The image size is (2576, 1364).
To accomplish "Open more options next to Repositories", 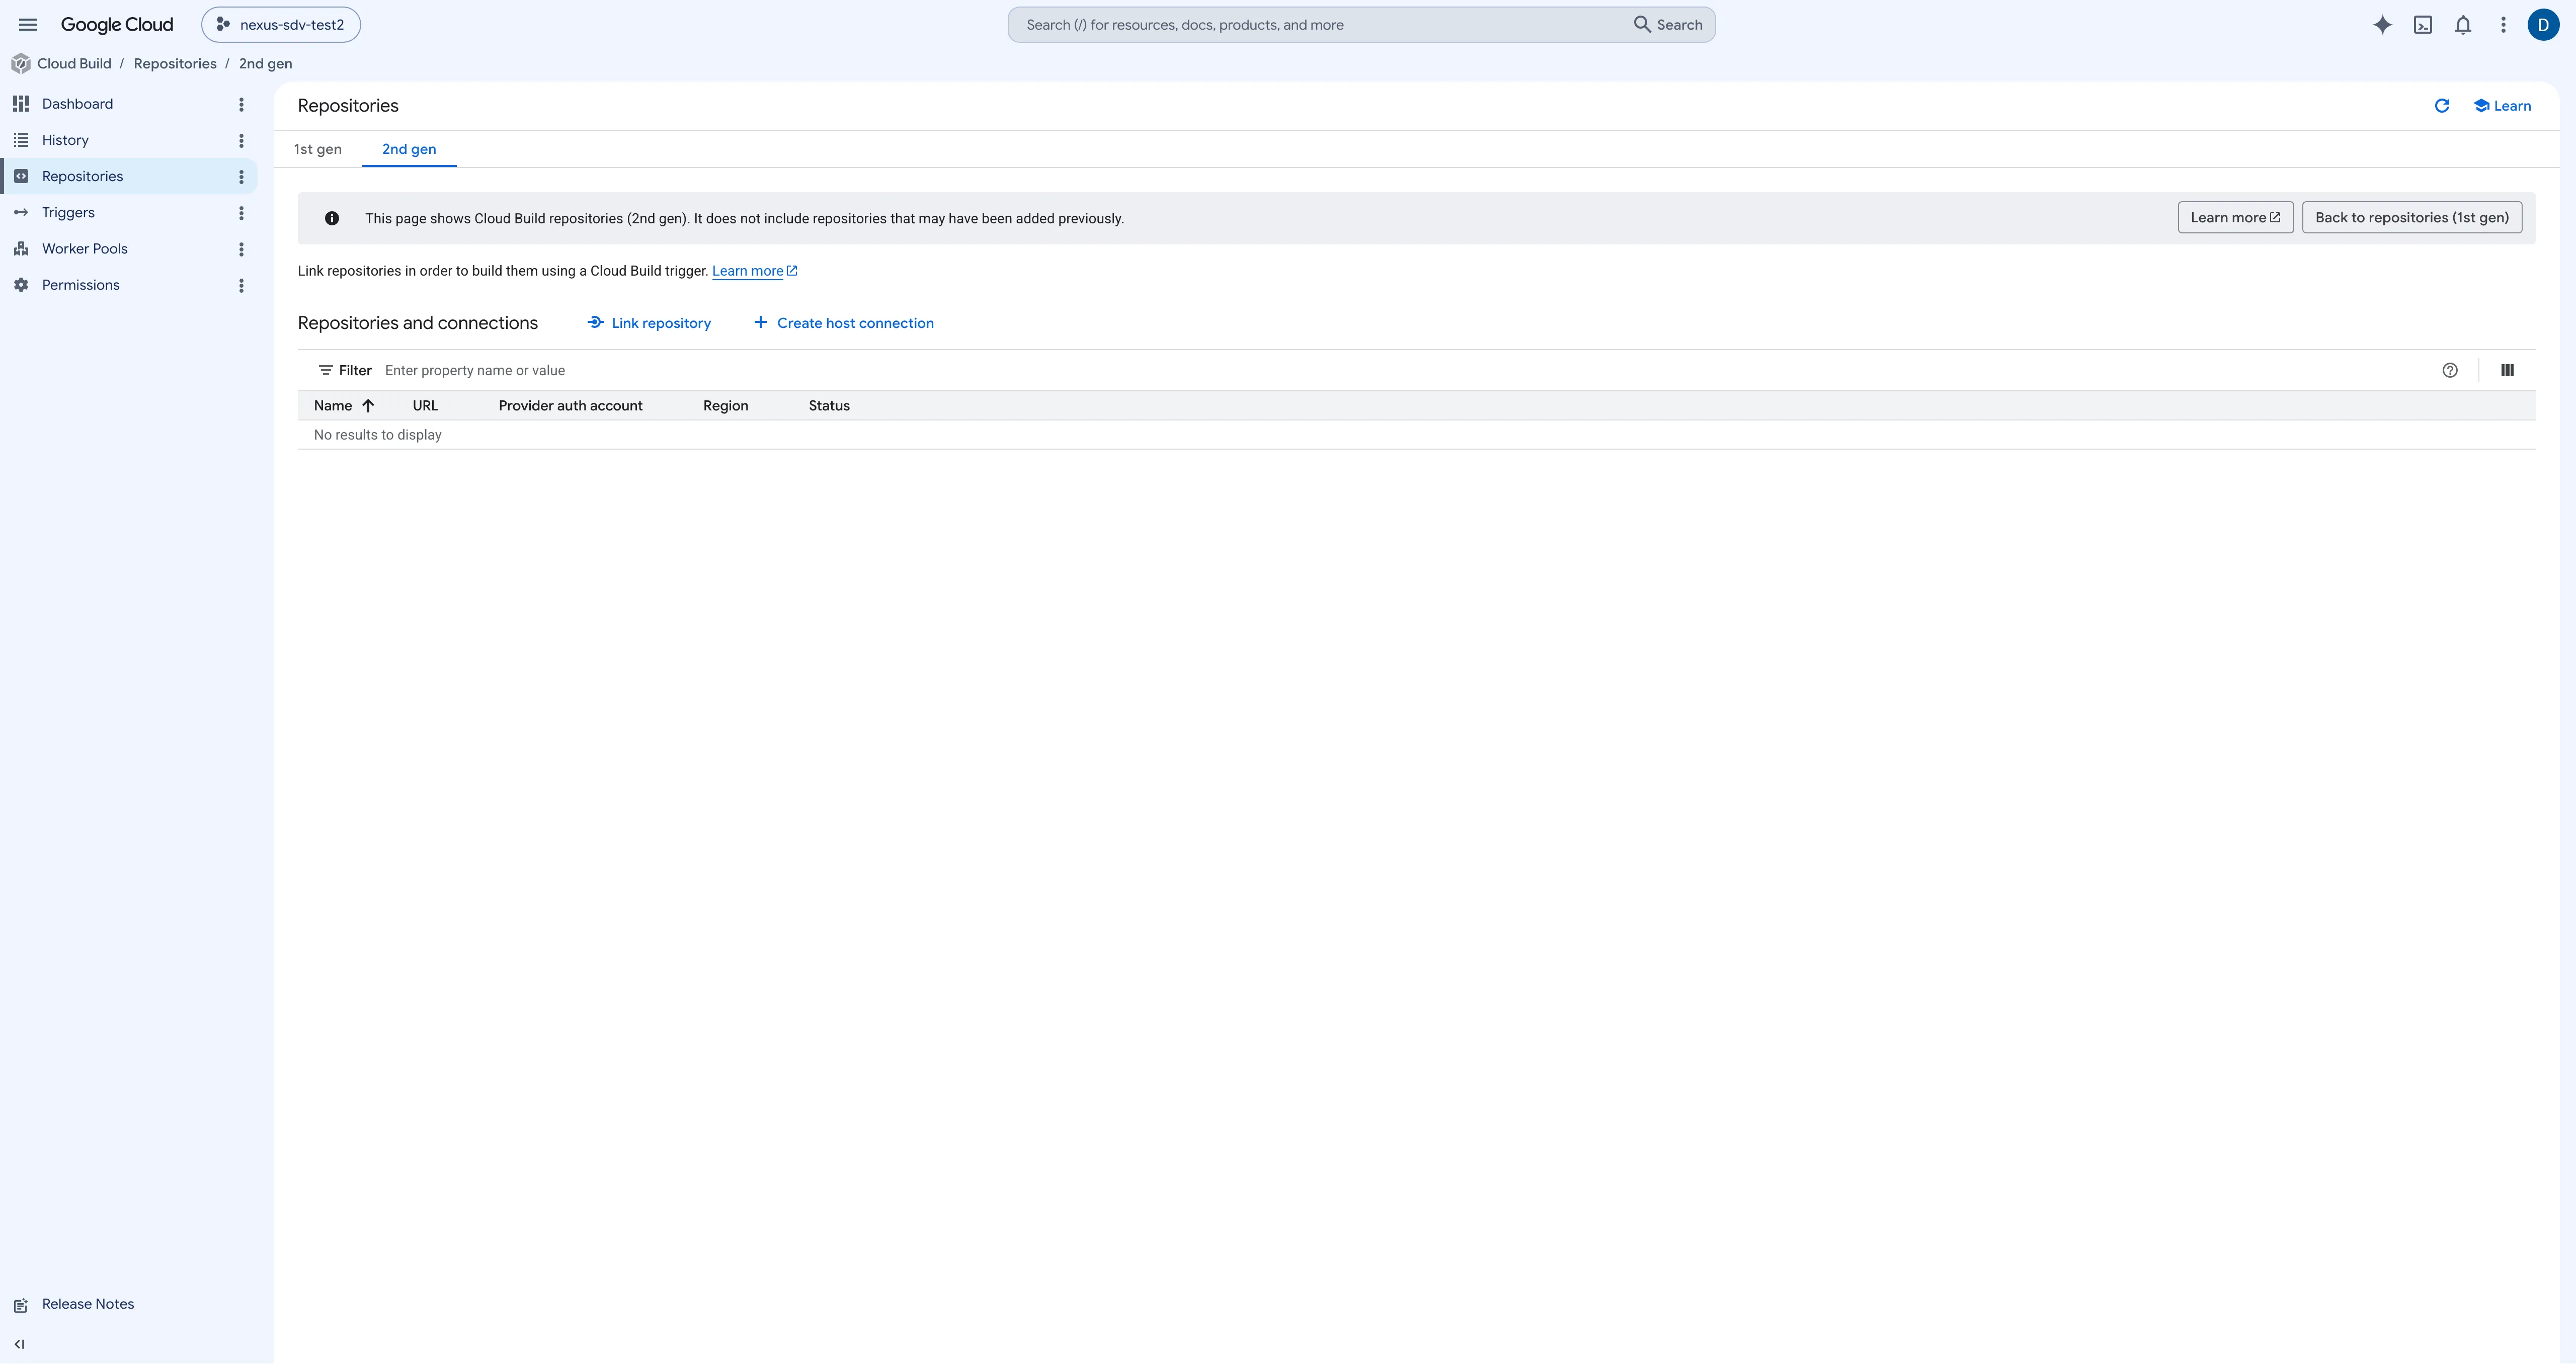I will point(241,177).
